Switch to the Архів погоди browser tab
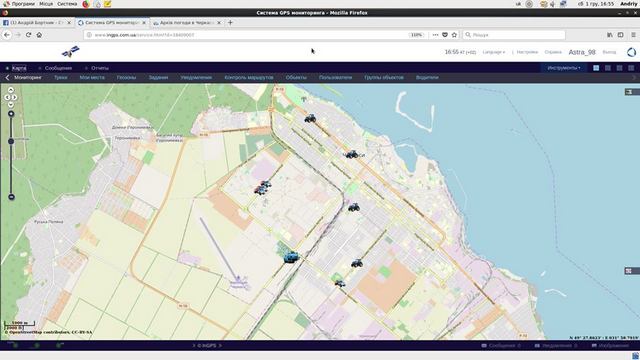 tap(187, 23)
